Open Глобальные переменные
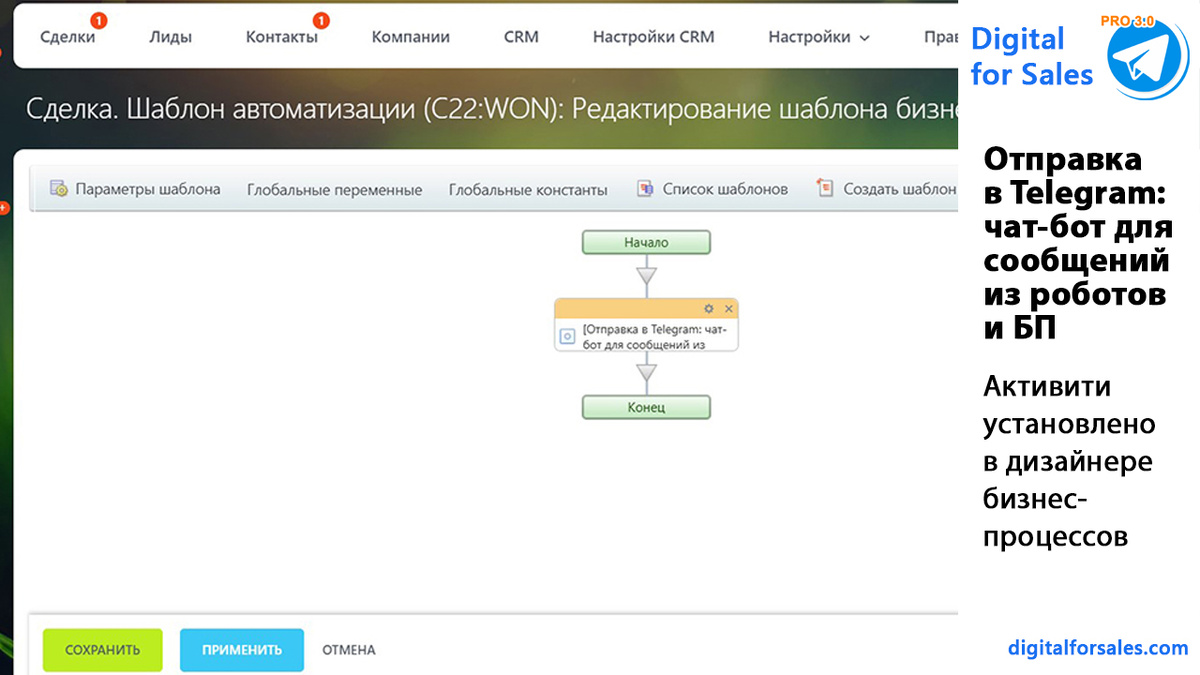Image resolution: width=1200 pixels, height=675 pixels. [x=335, y=189]
